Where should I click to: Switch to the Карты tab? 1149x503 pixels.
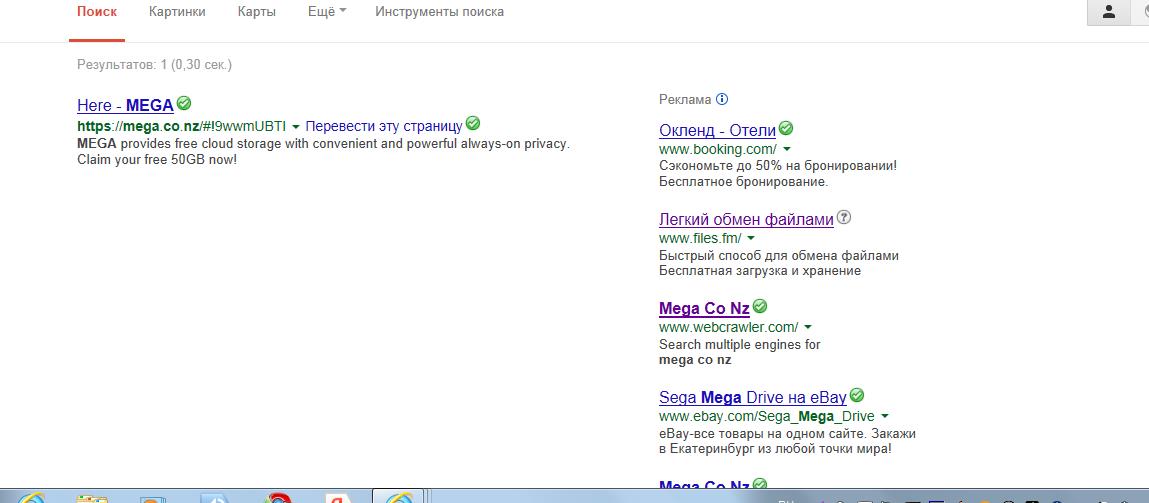pyautogui.click(x=257, y=12)
